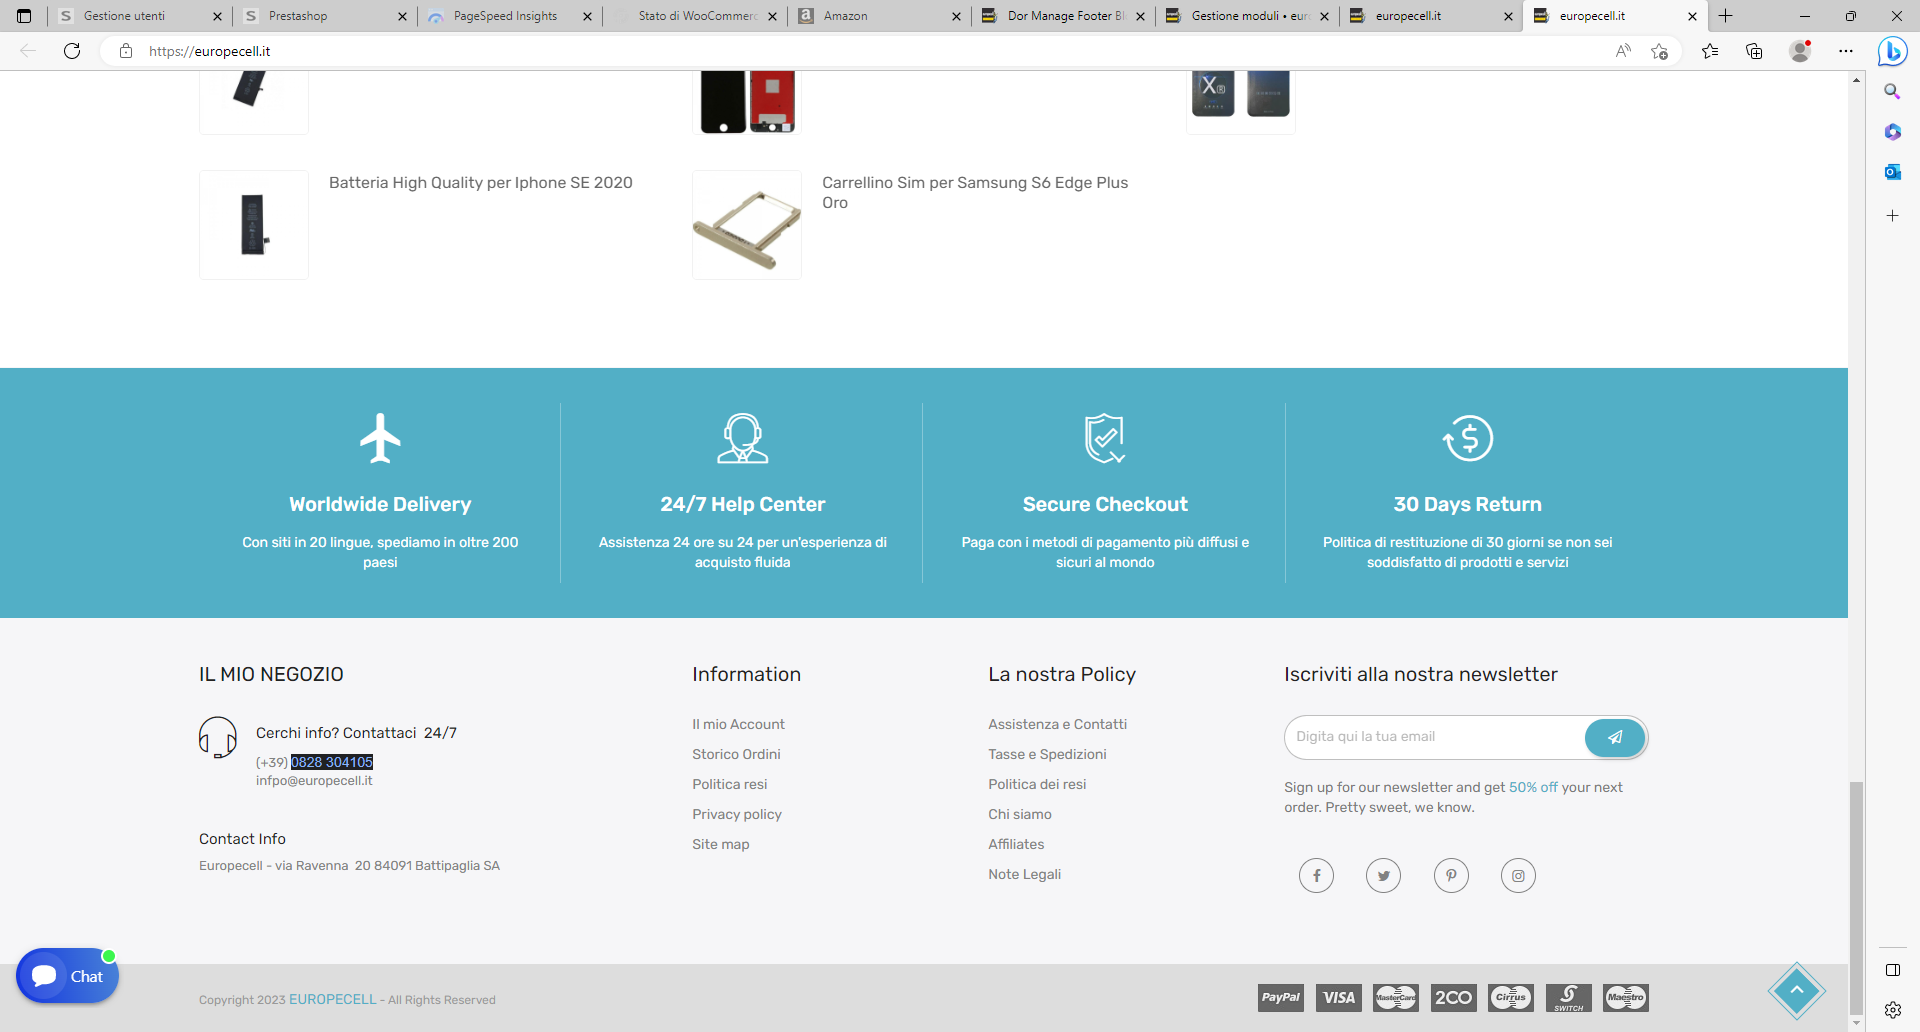Open Chi siamo link

point(1020,814)
